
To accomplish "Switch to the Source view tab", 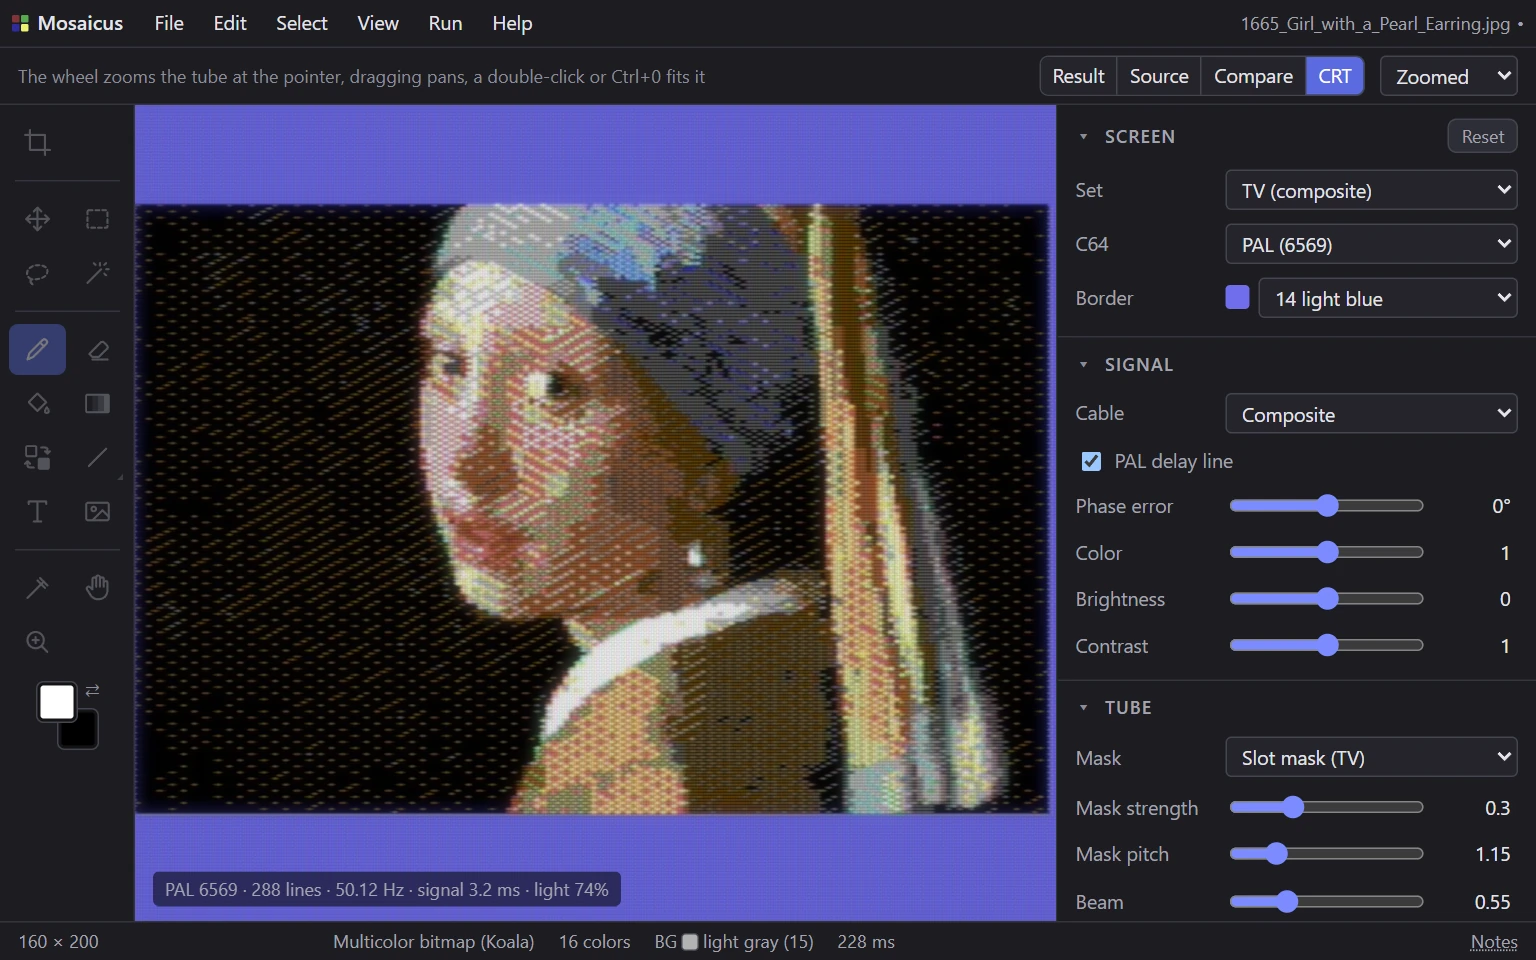I will tap(1159, 76).
